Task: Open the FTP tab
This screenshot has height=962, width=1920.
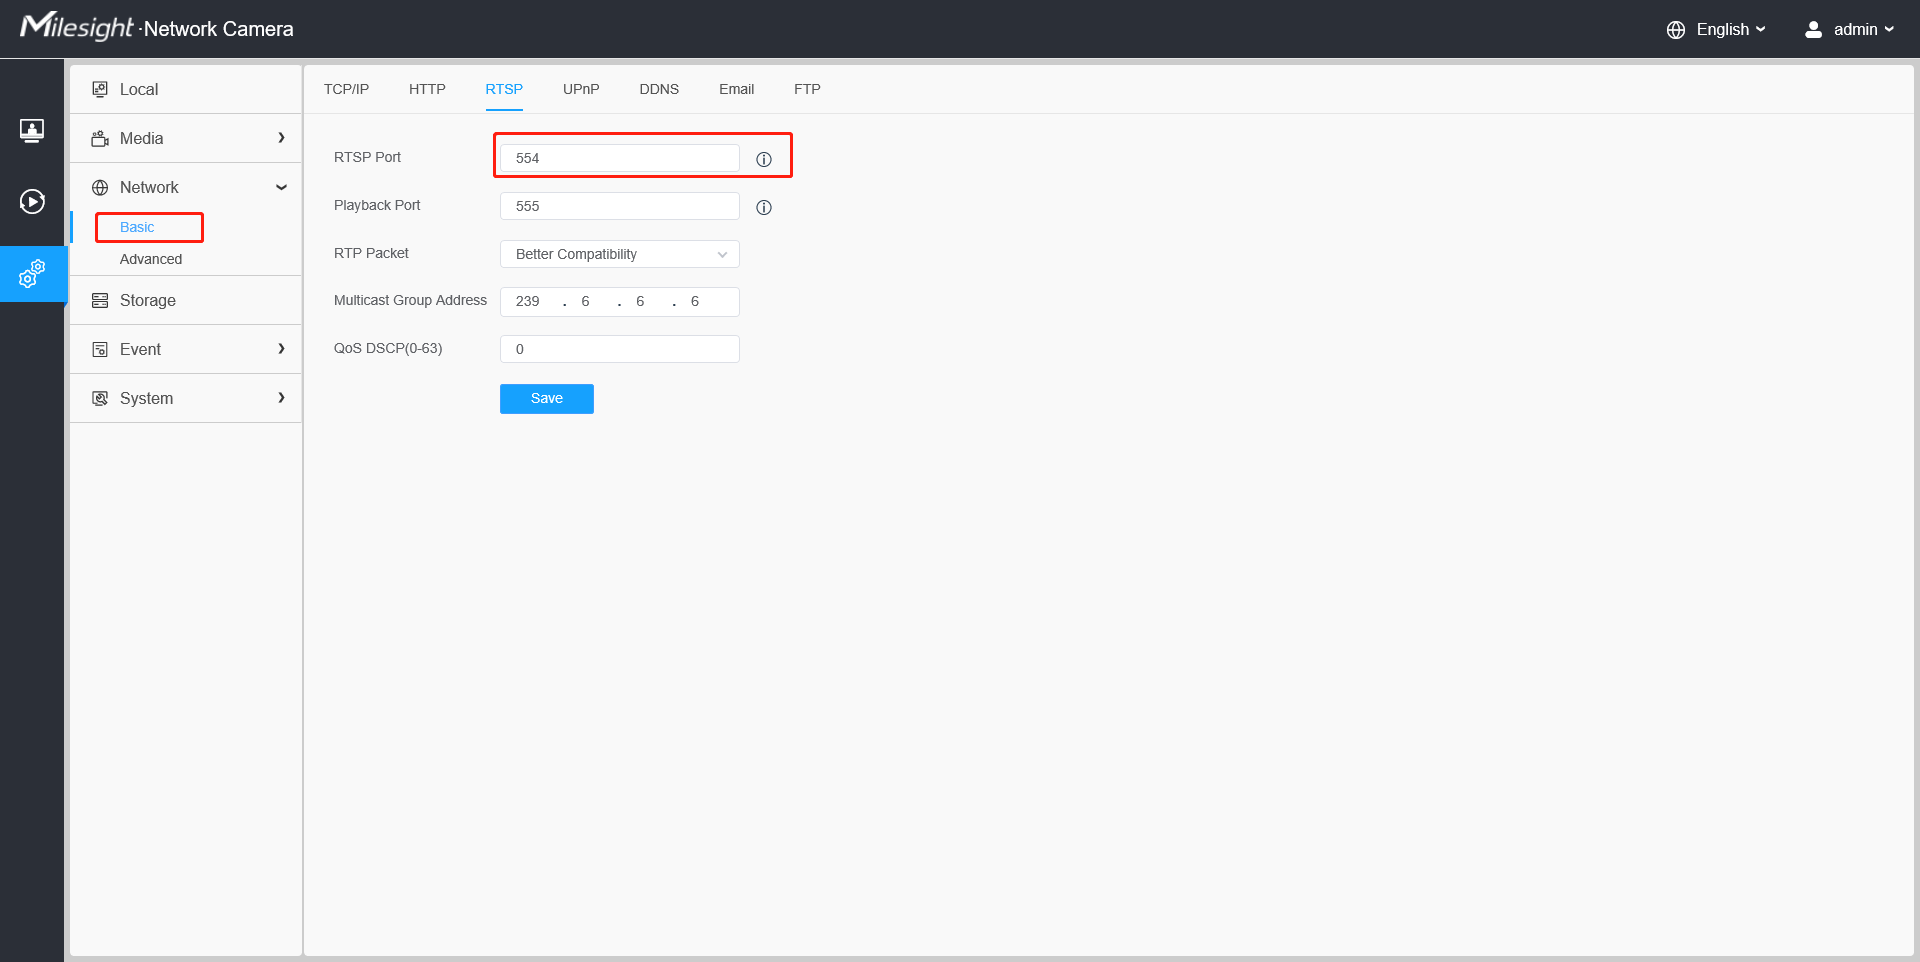Action: [807, 89]
